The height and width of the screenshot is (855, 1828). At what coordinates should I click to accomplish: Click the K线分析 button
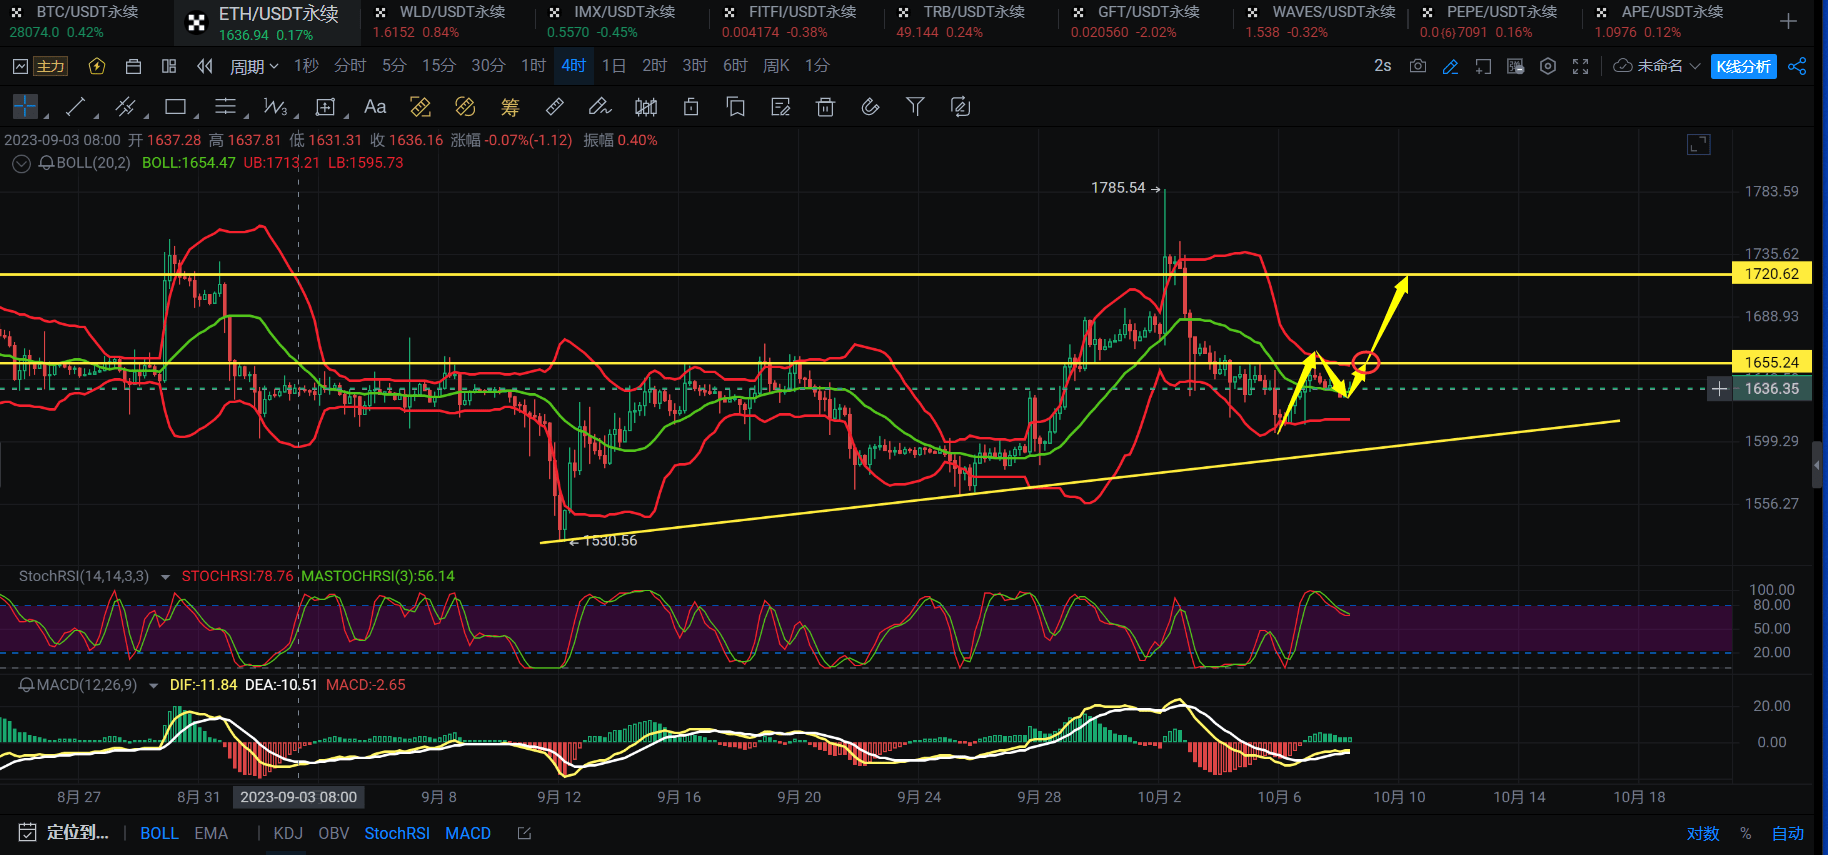click(1743, 66)
